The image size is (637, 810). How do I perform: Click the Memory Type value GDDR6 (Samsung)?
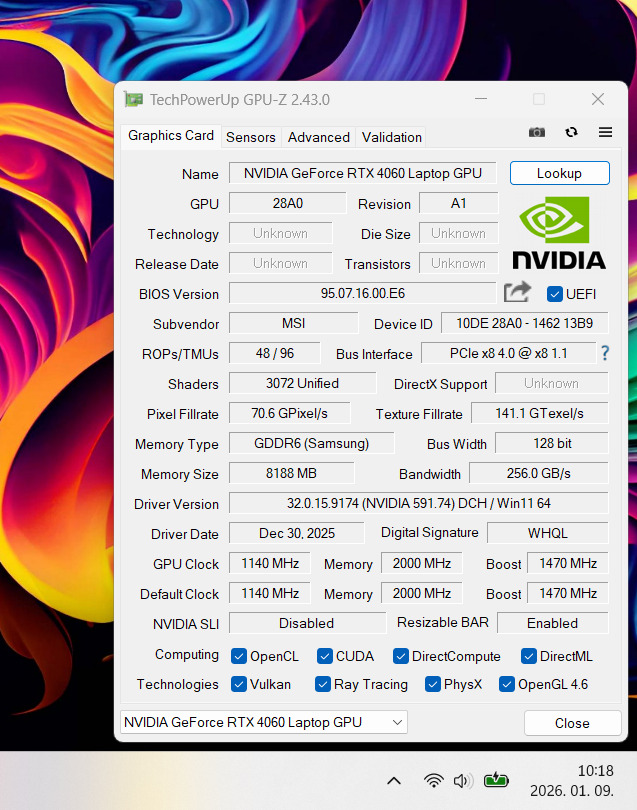pos(312,443)
